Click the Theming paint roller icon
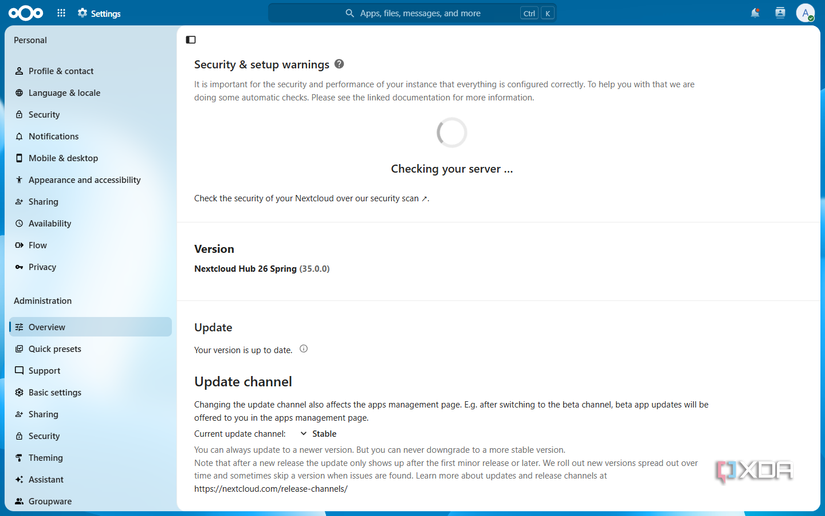Screen dimensions: 825x516 click(x=19, y=458)
